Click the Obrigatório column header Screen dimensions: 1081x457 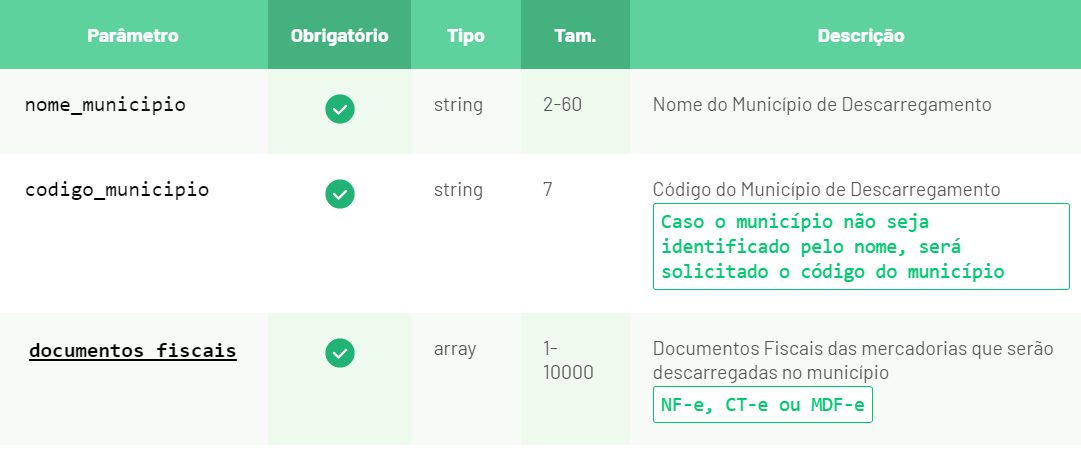click(340, 36)
